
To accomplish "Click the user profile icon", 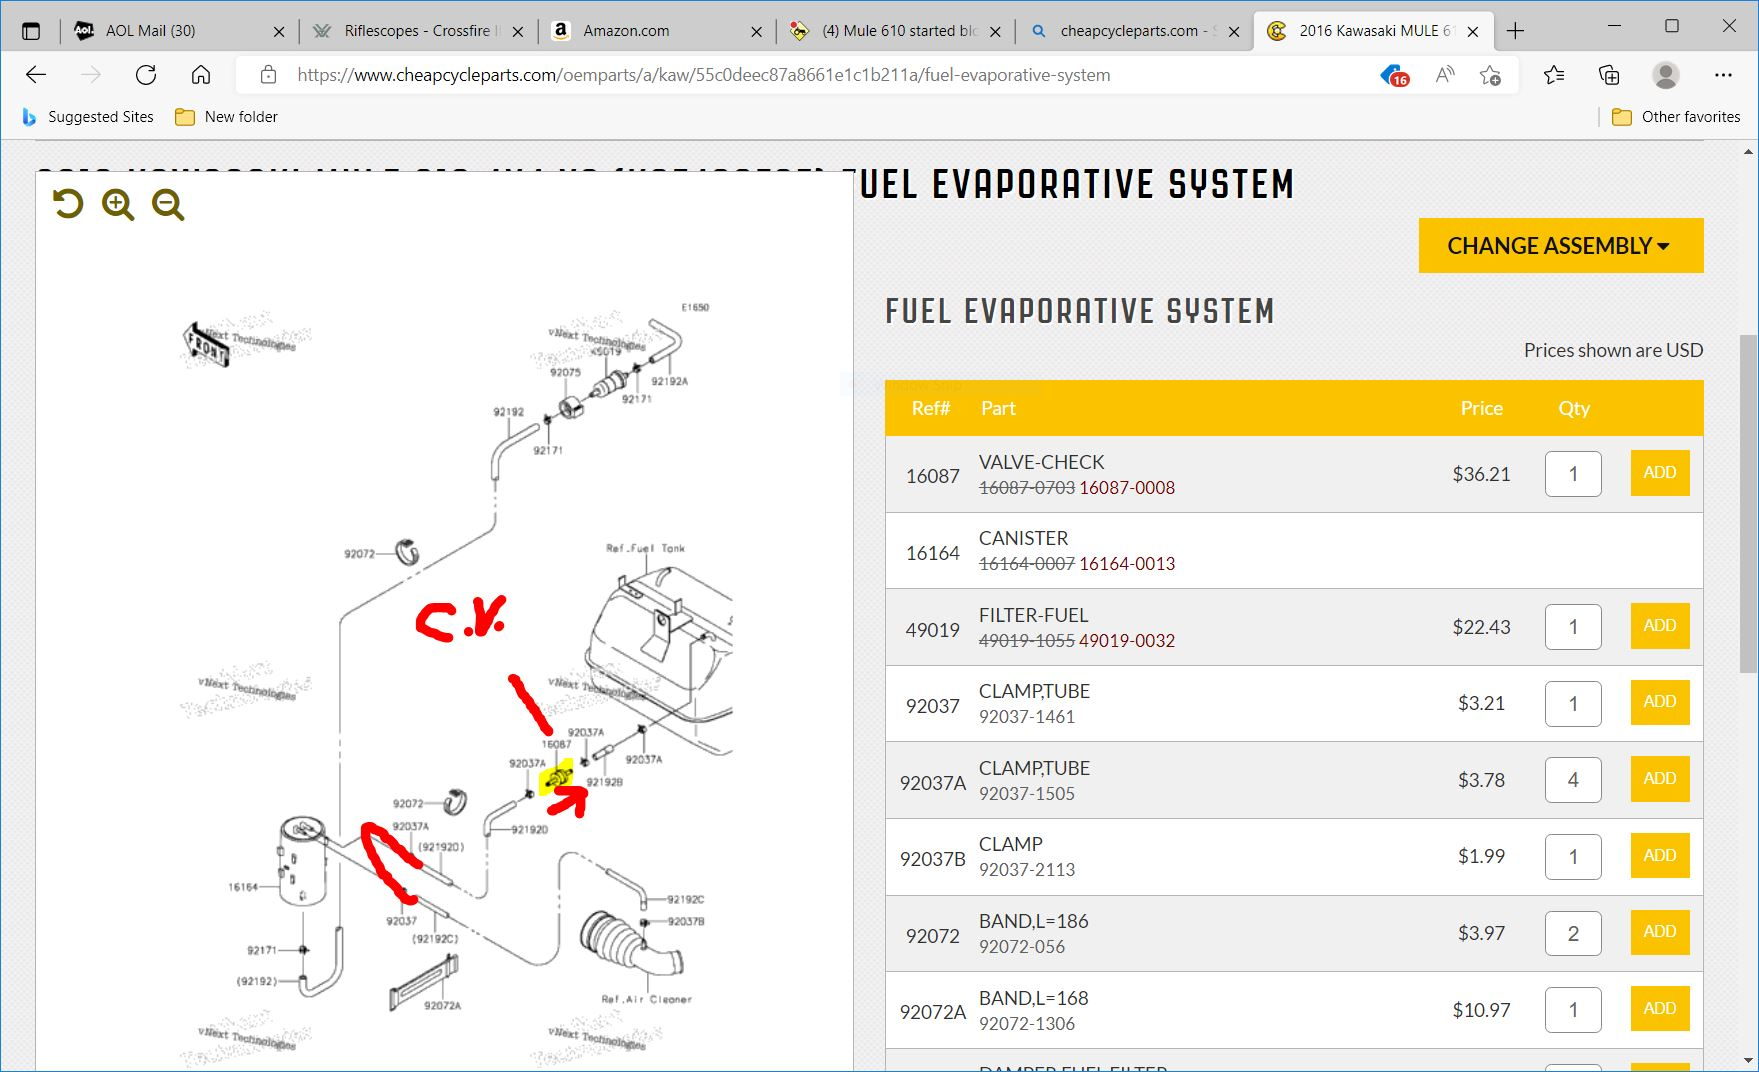I will click(1666, 75).
